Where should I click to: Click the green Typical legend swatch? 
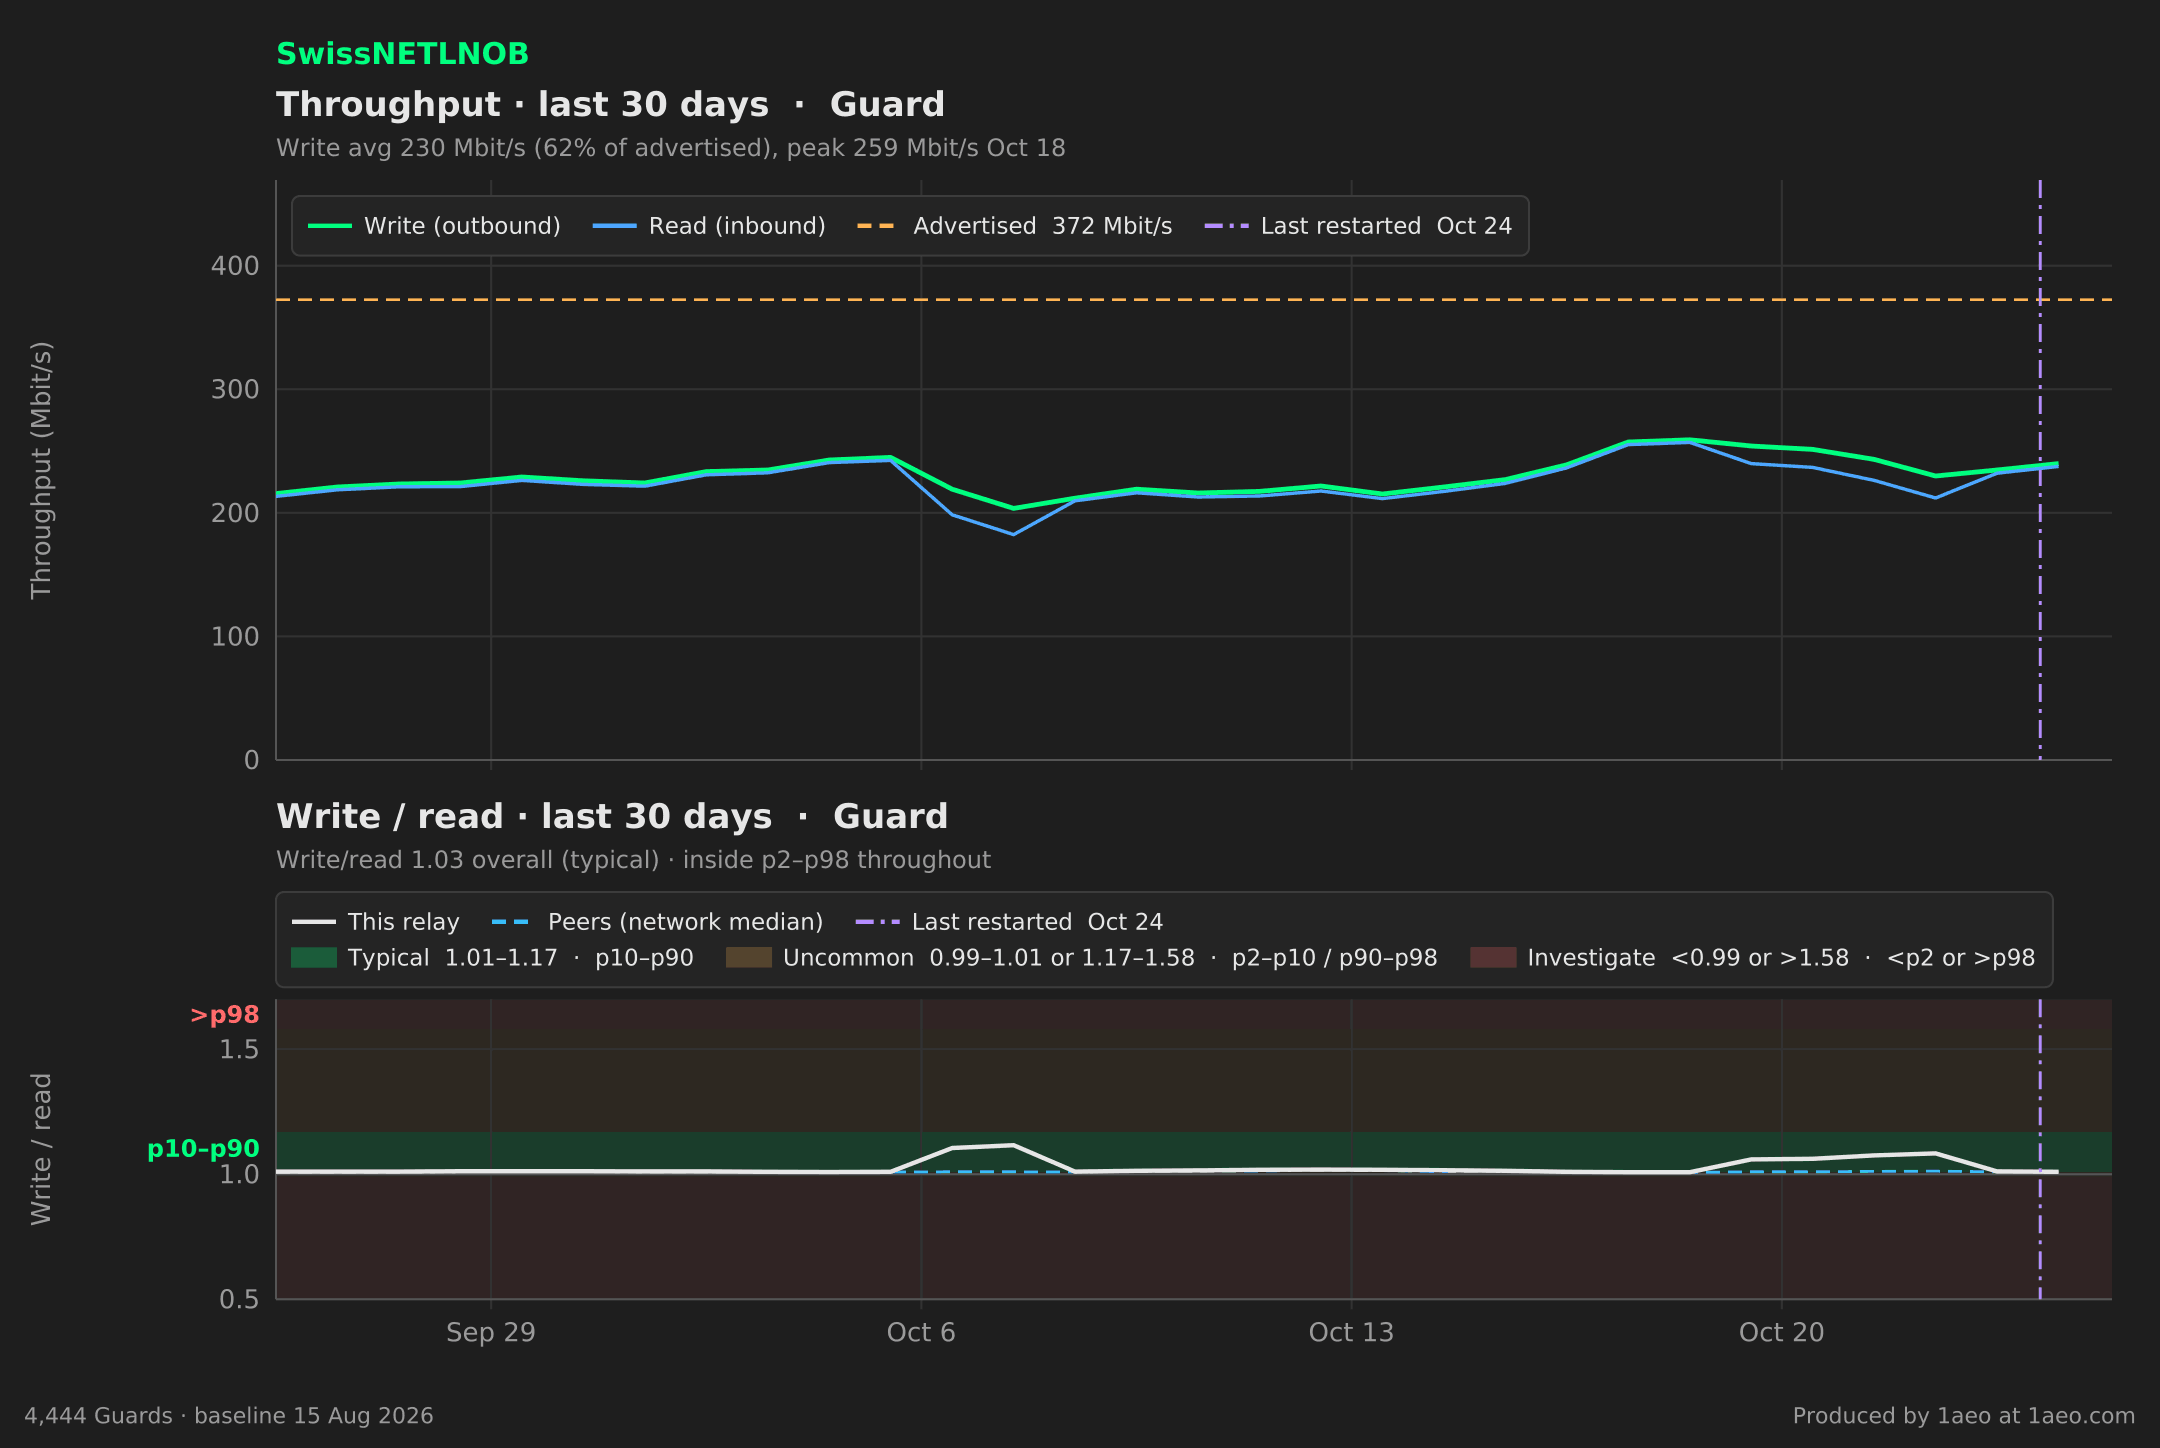[x=314, y=958]
